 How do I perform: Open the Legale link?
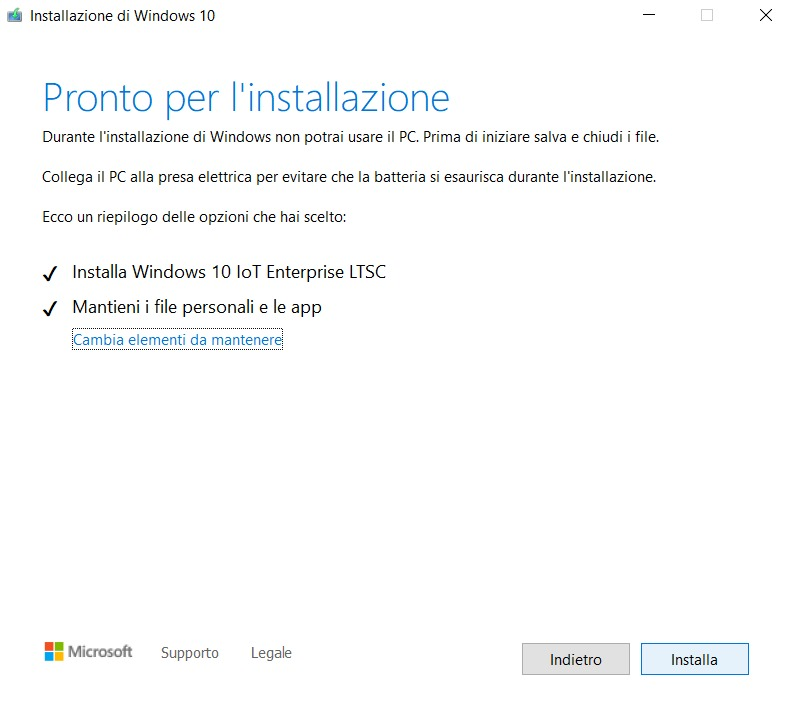[x=271, y=653]
